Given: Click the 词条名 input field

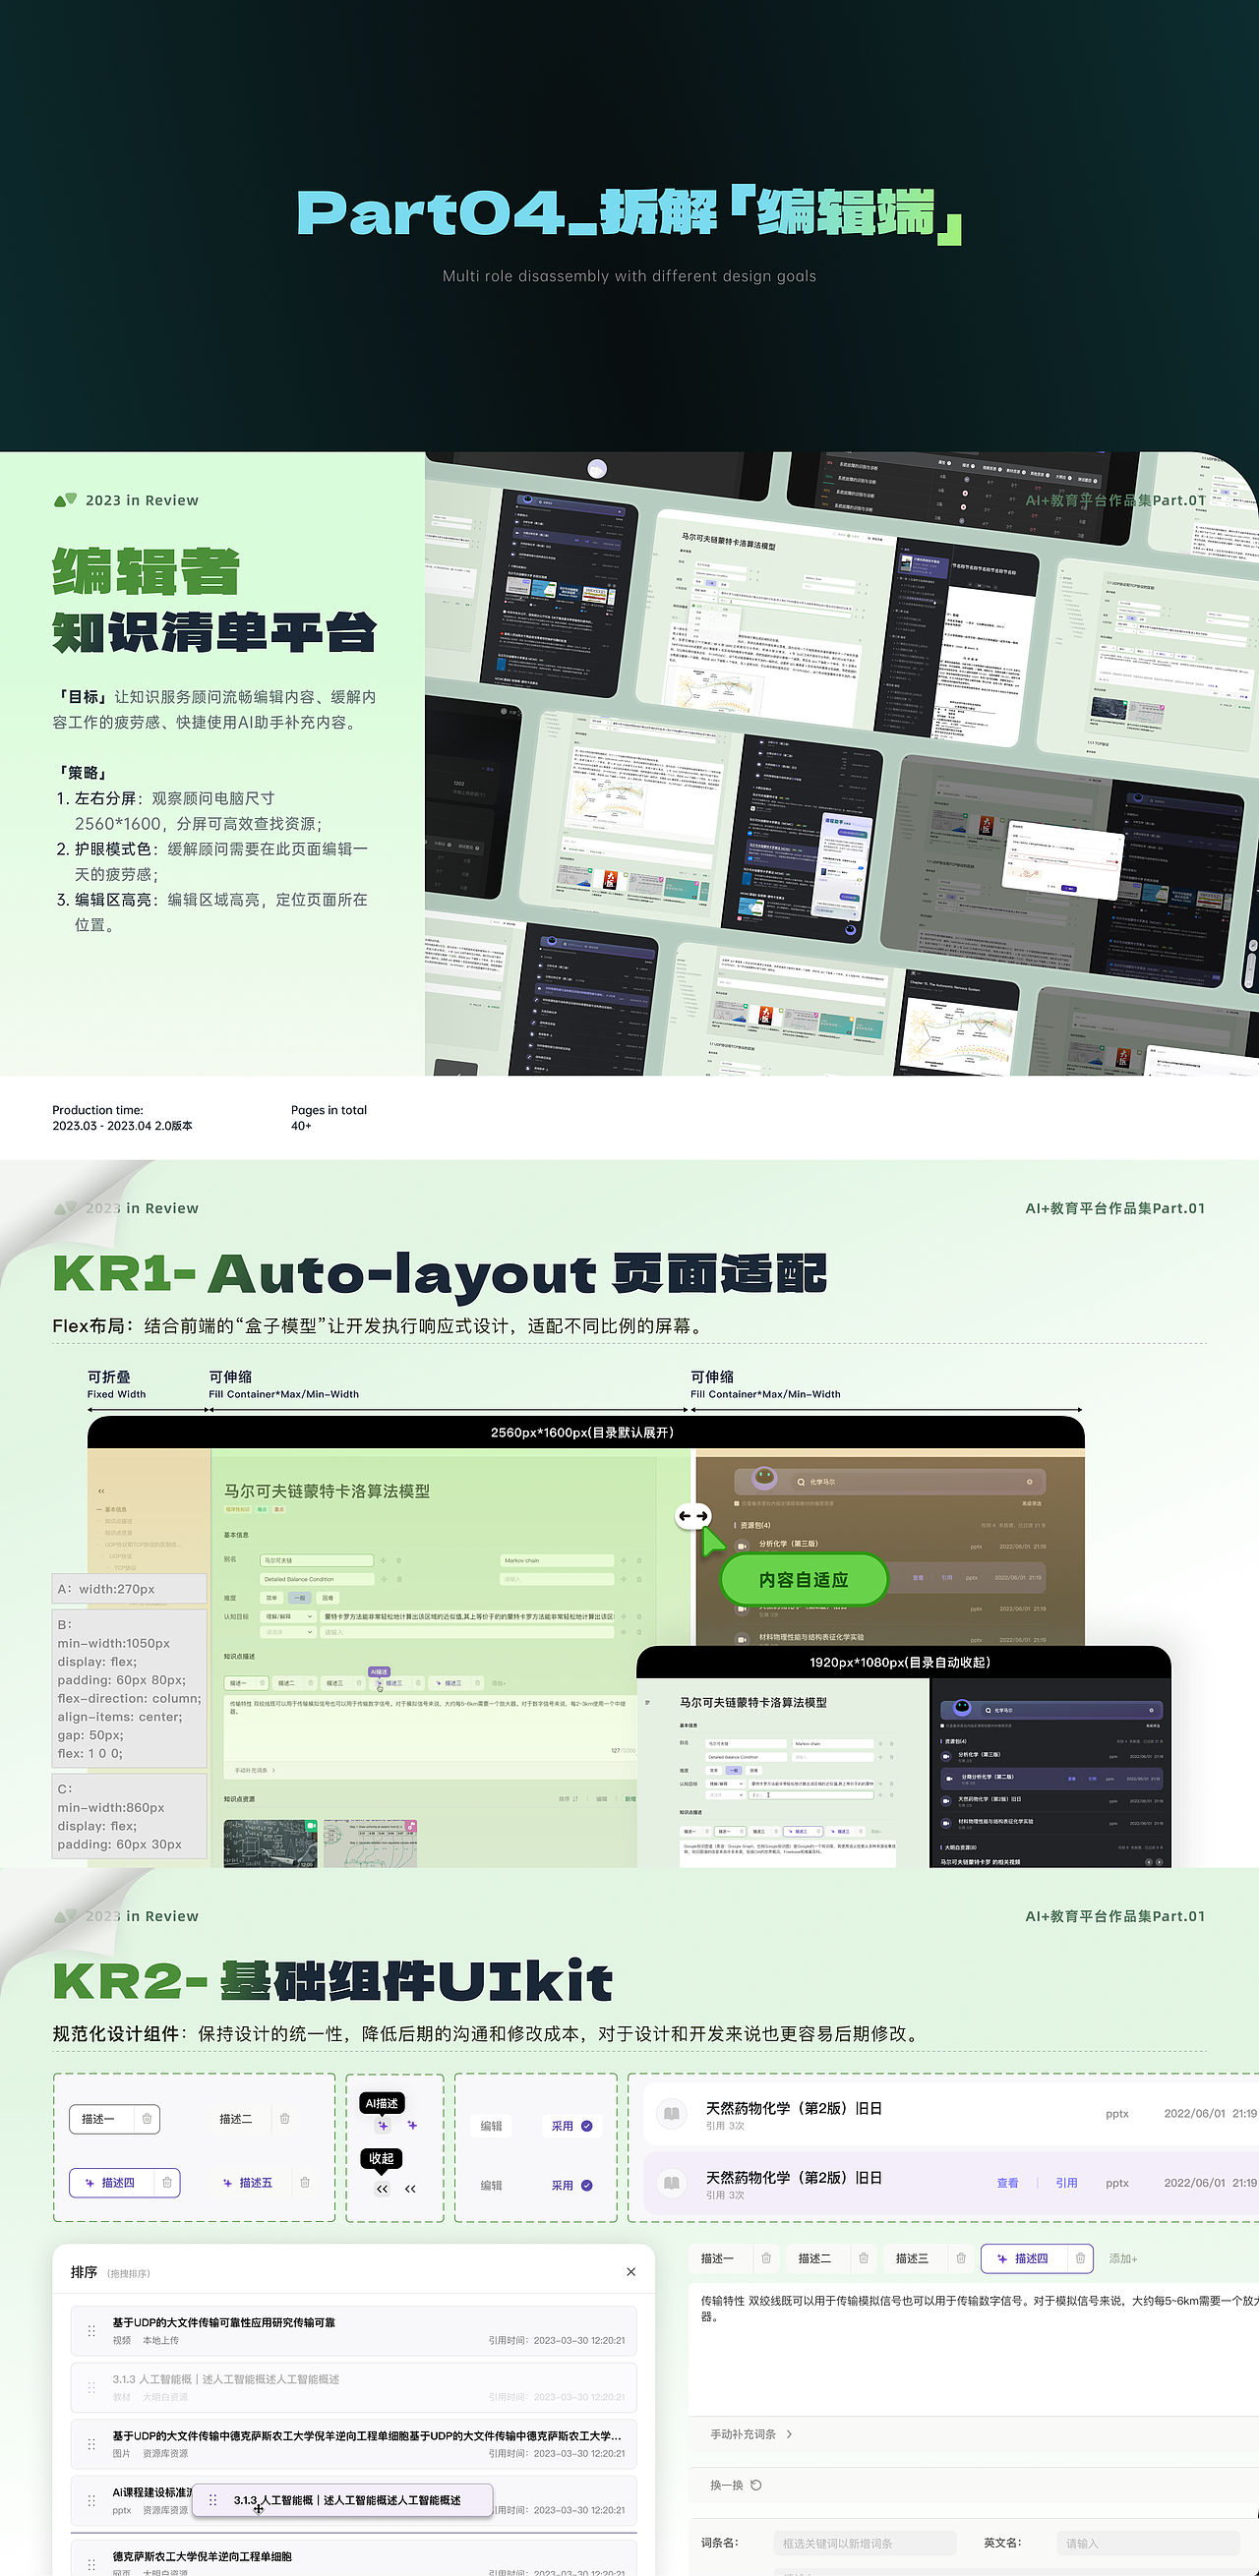Looking at the screenshot, I should 865,2543.
